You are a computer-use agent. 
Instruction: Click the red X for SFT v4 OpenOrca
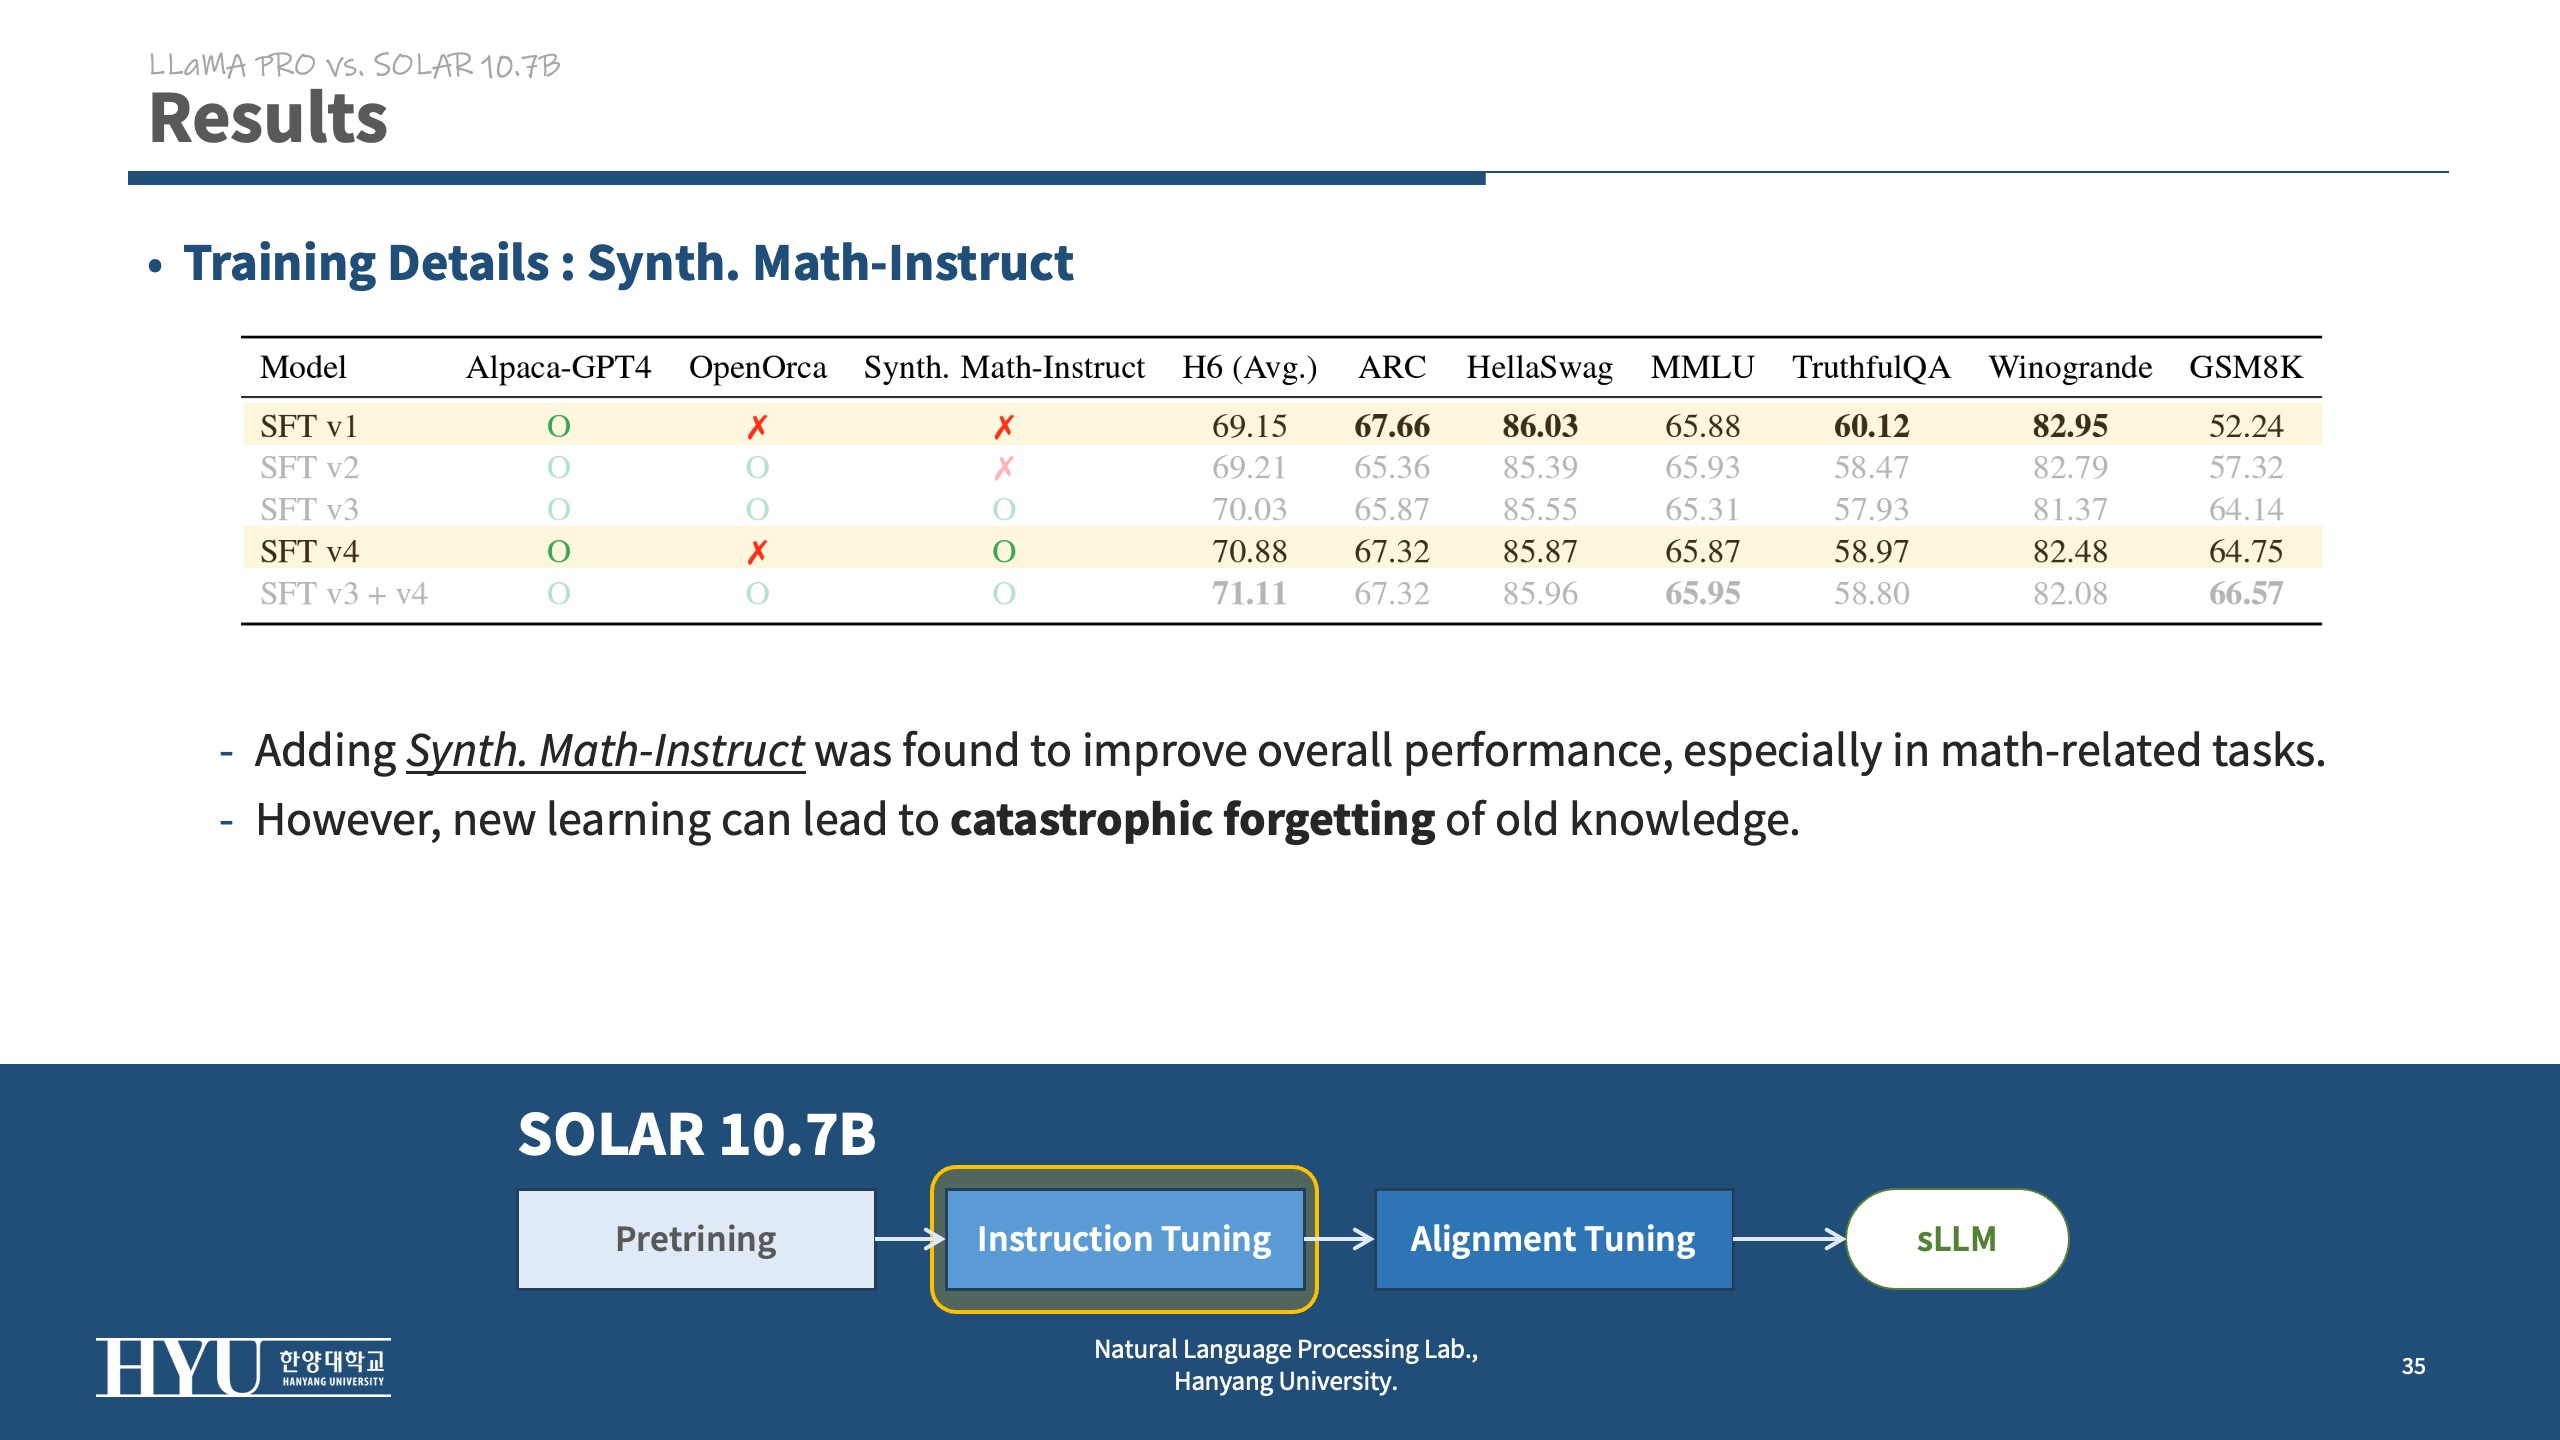[x=757, y=551]
